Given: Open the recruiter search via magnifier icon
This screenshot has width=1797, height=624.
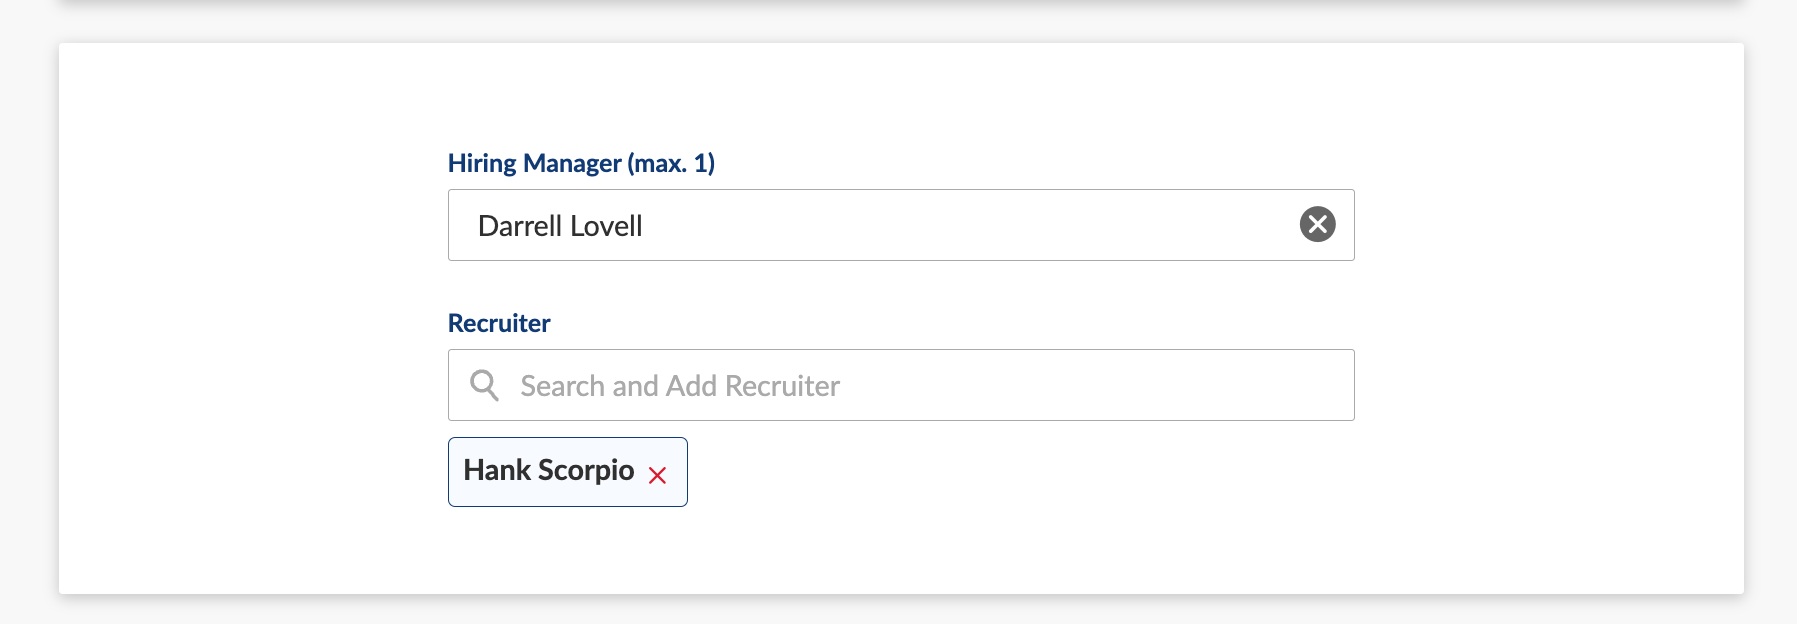Looking at the screenshot, I should coord(485,385).
